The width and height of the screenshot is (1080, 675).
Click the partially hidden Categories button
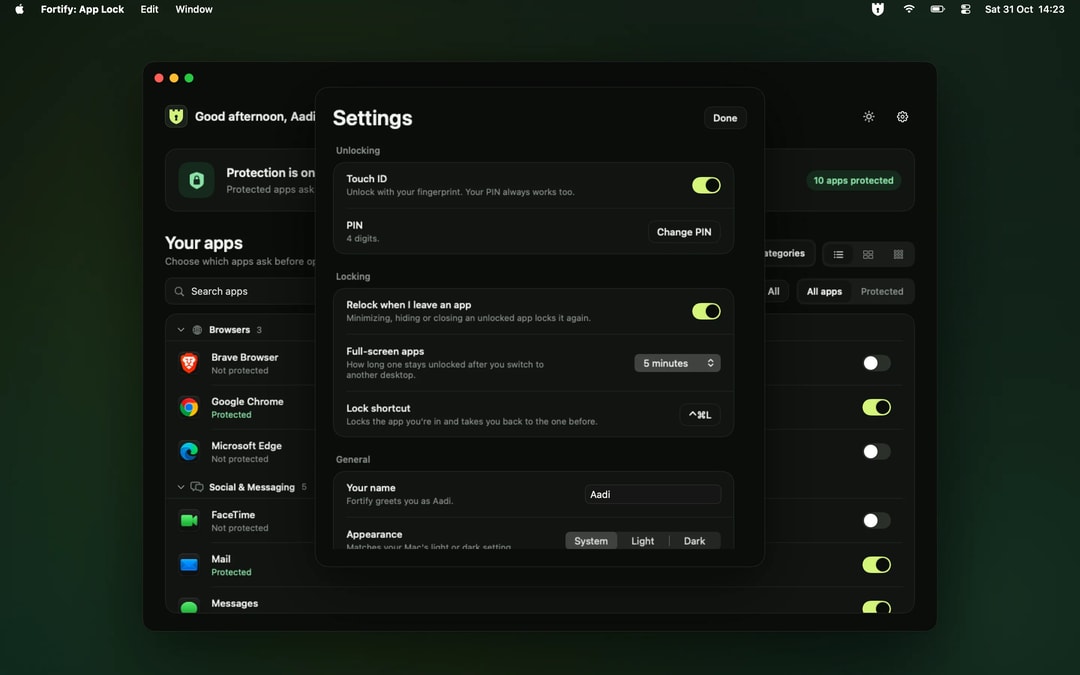point(789,253)
